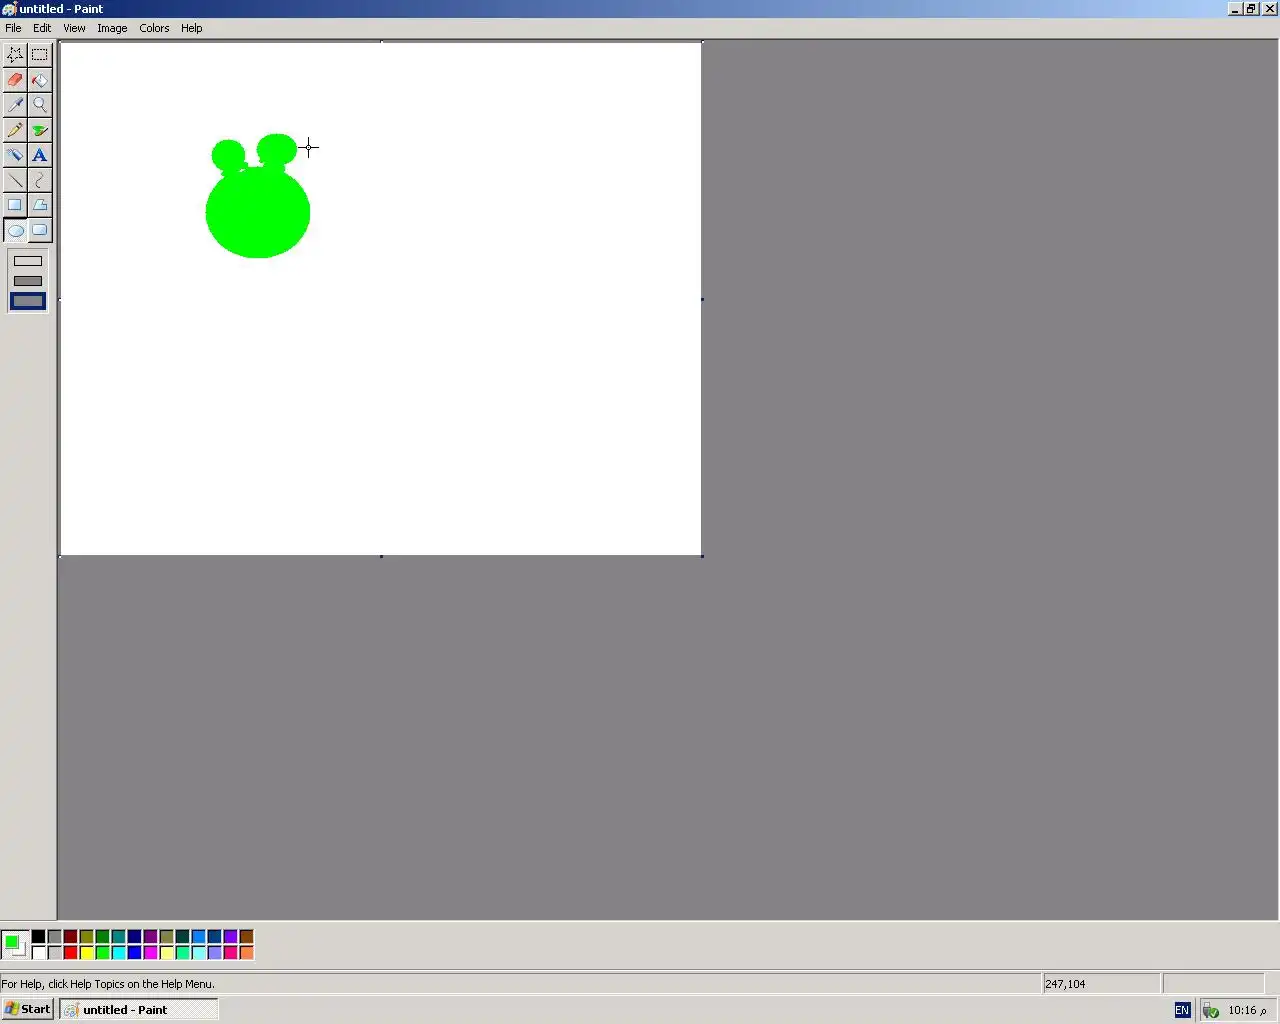
Task: Pick the Rectangle shape tool
Action: click(15, 205)
